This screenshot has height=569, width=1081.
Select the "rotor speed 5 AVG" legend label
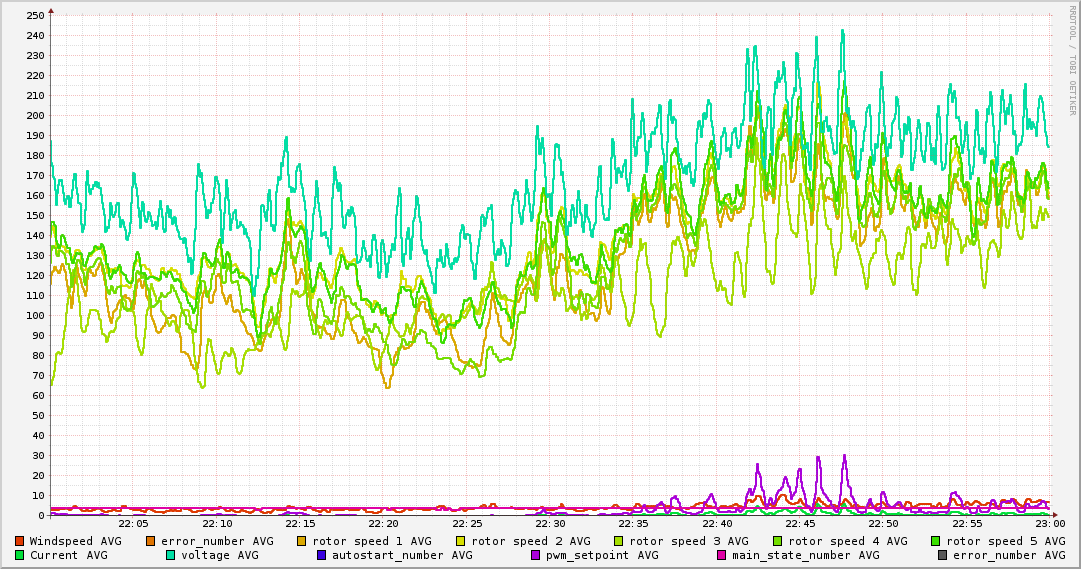click(x=1006, y=541)
